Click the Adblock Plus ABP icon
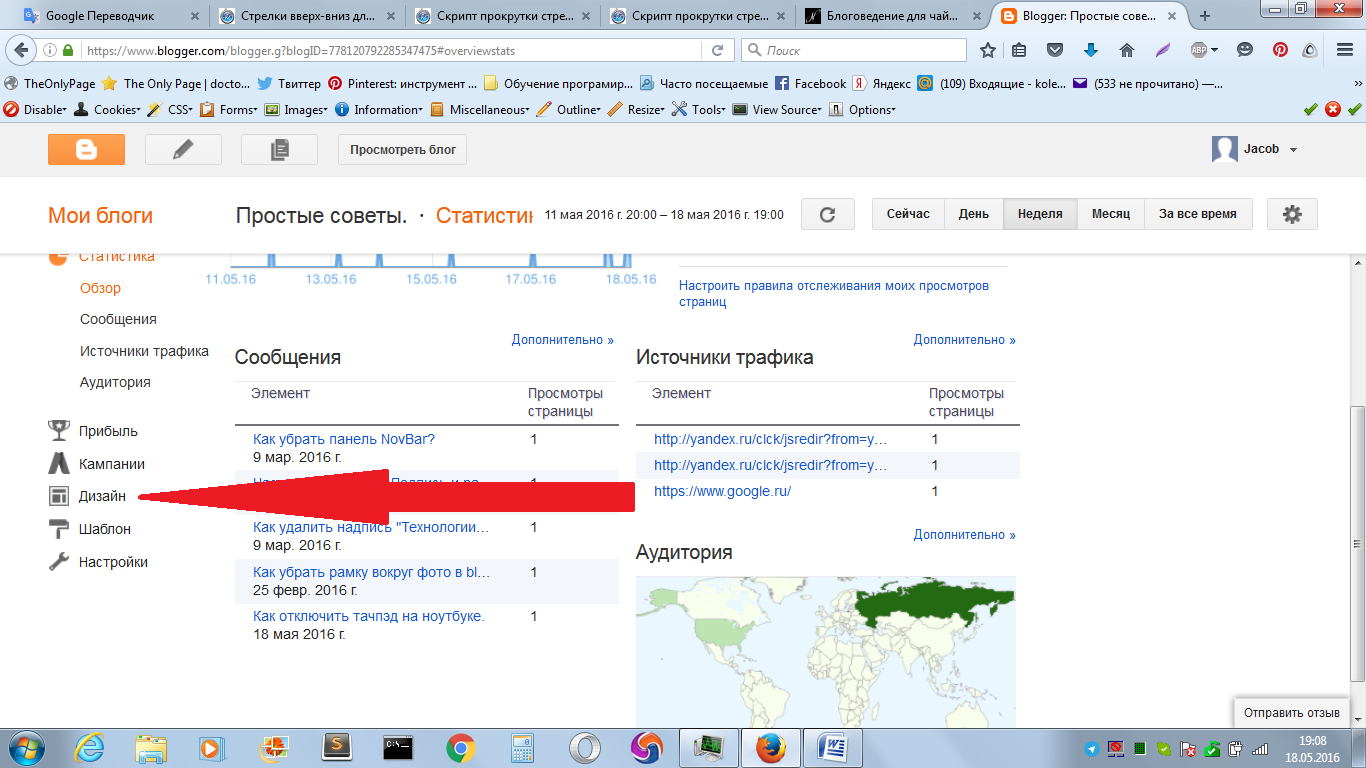 (x=1199, y=50)
